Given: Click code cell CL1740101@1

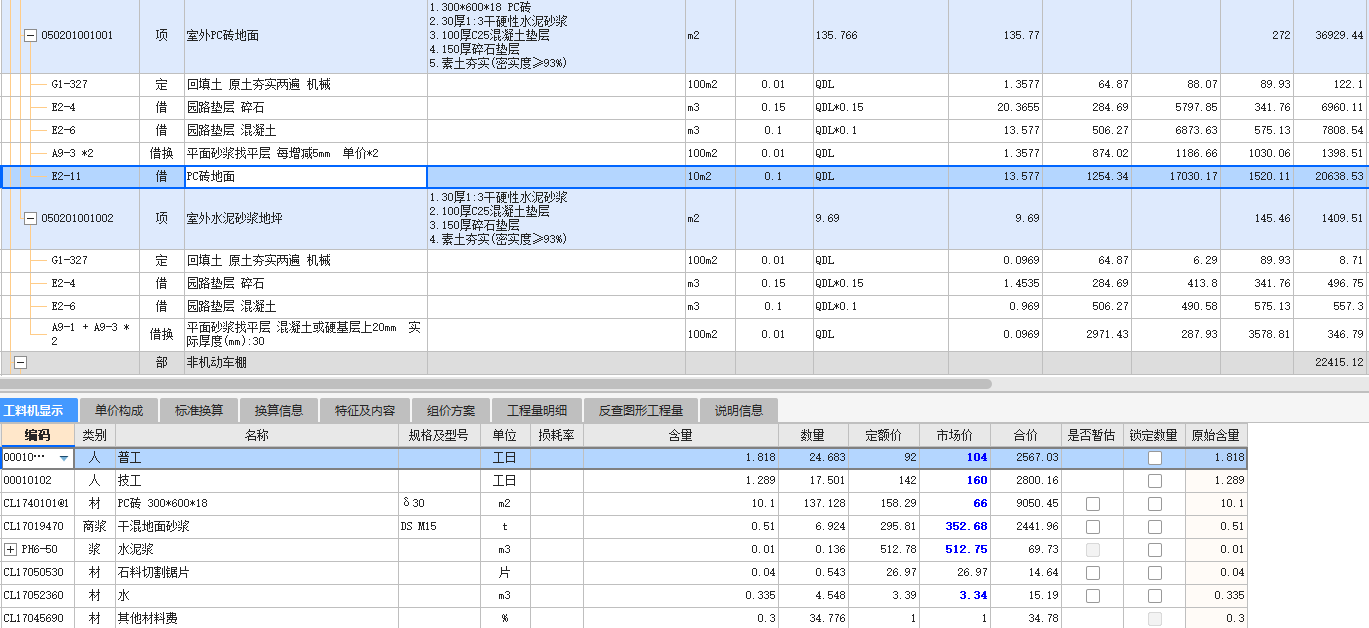Looking at the screenshot, I should pyautogui.click(x=37, y=503).
